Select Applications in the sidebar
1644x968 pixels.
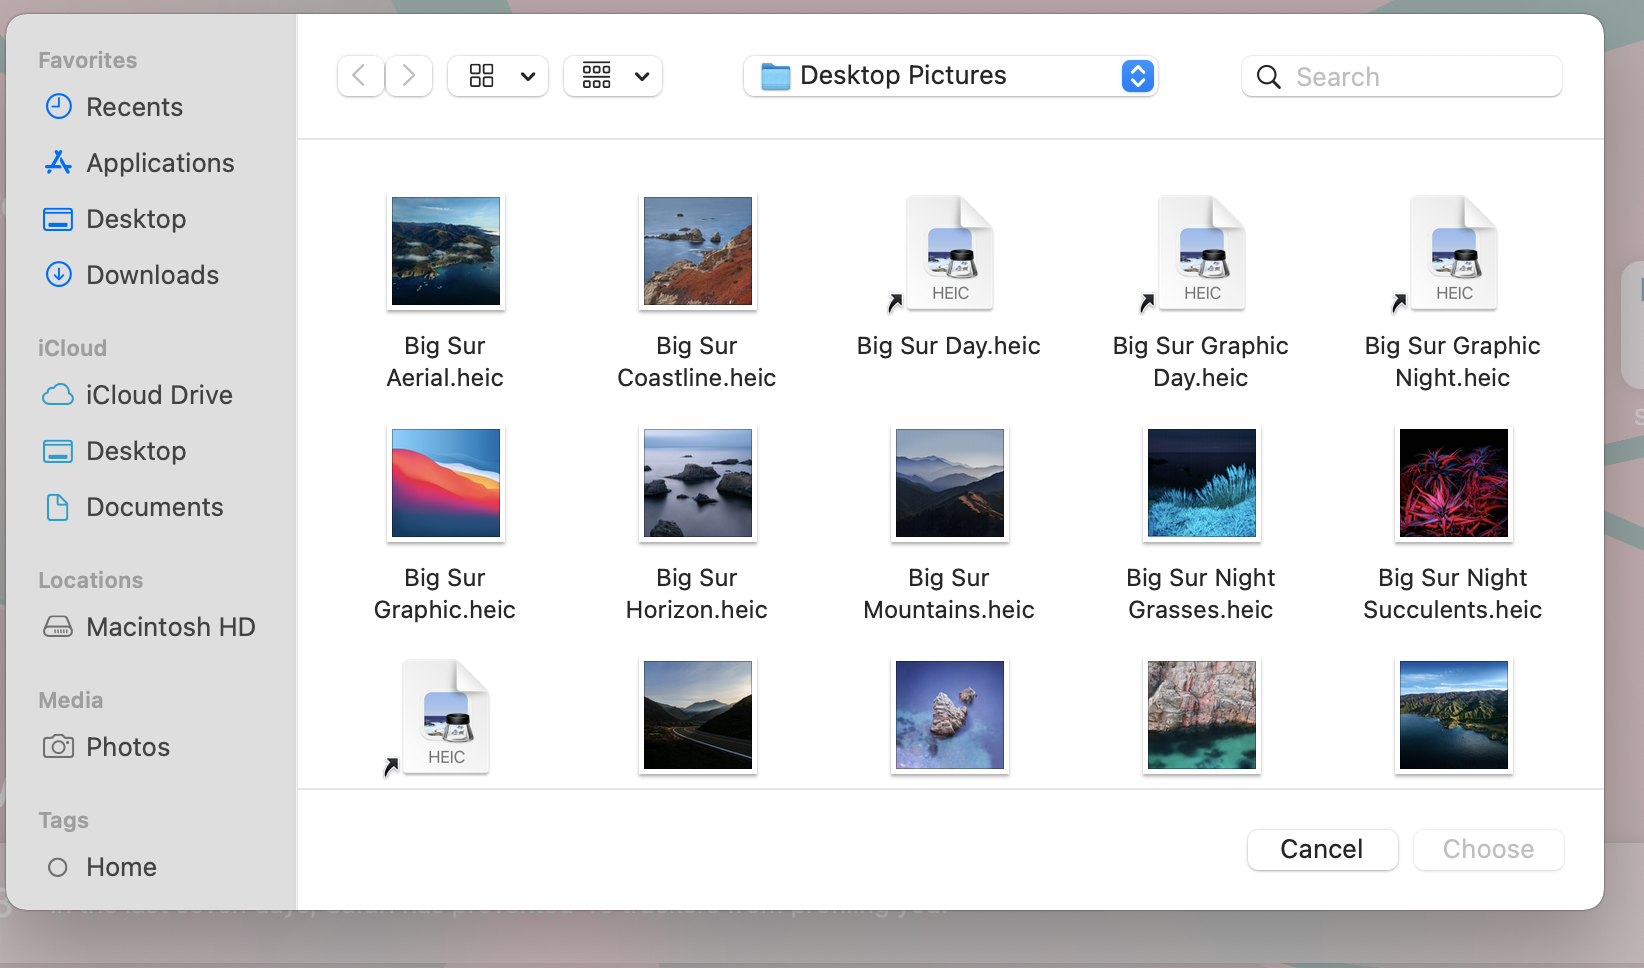[x=160, y=163]
